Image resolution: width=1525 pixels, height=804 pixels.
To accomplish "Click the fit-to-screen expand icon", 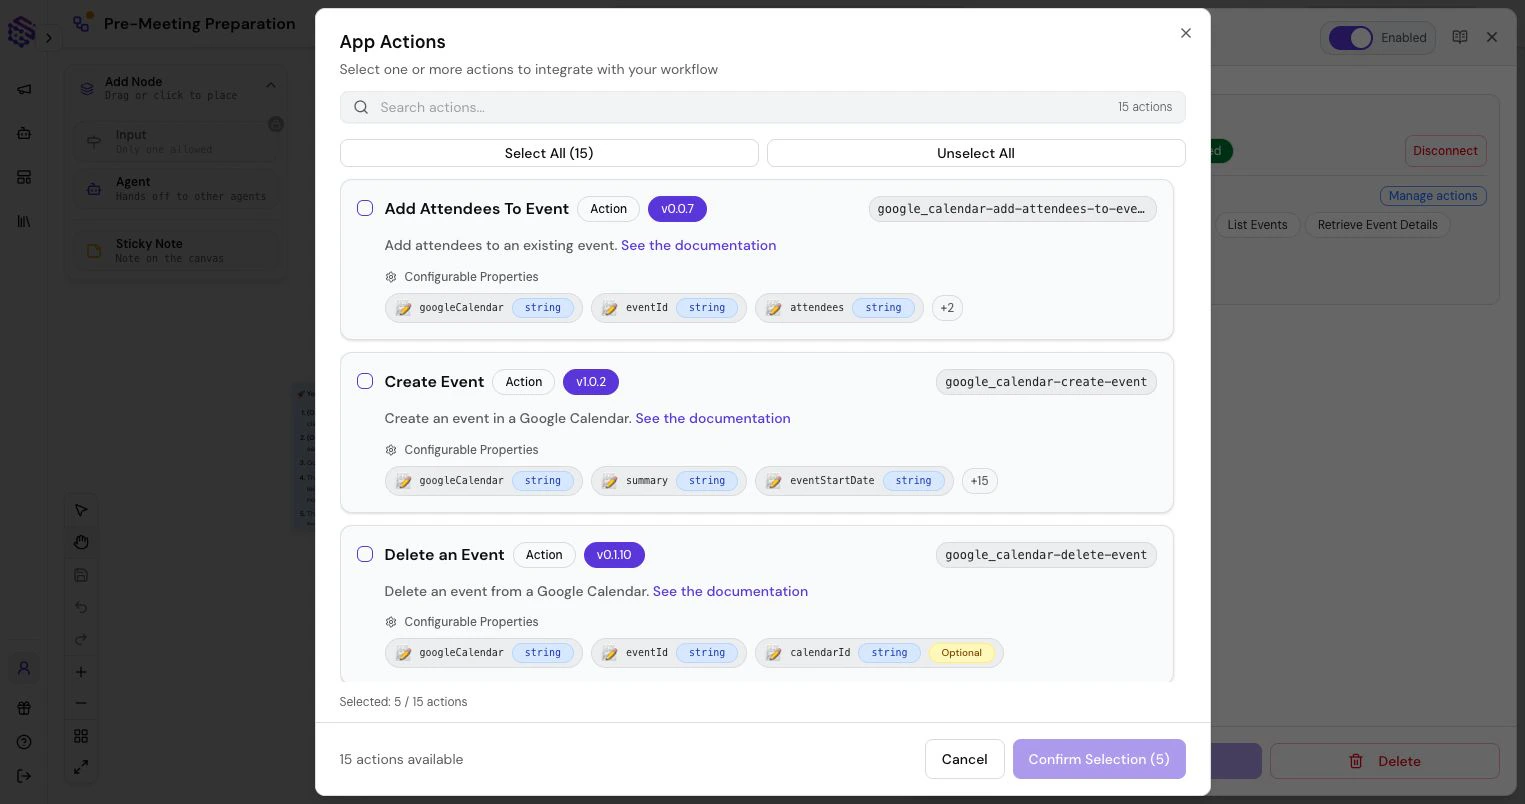I will (81, 768).
